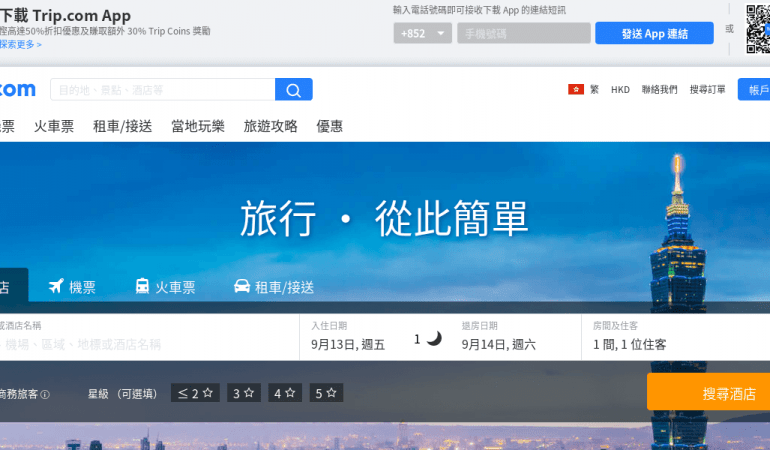Click the magnifier search icon button
Viewport: 770px width, 450px height.
(293, 90)
